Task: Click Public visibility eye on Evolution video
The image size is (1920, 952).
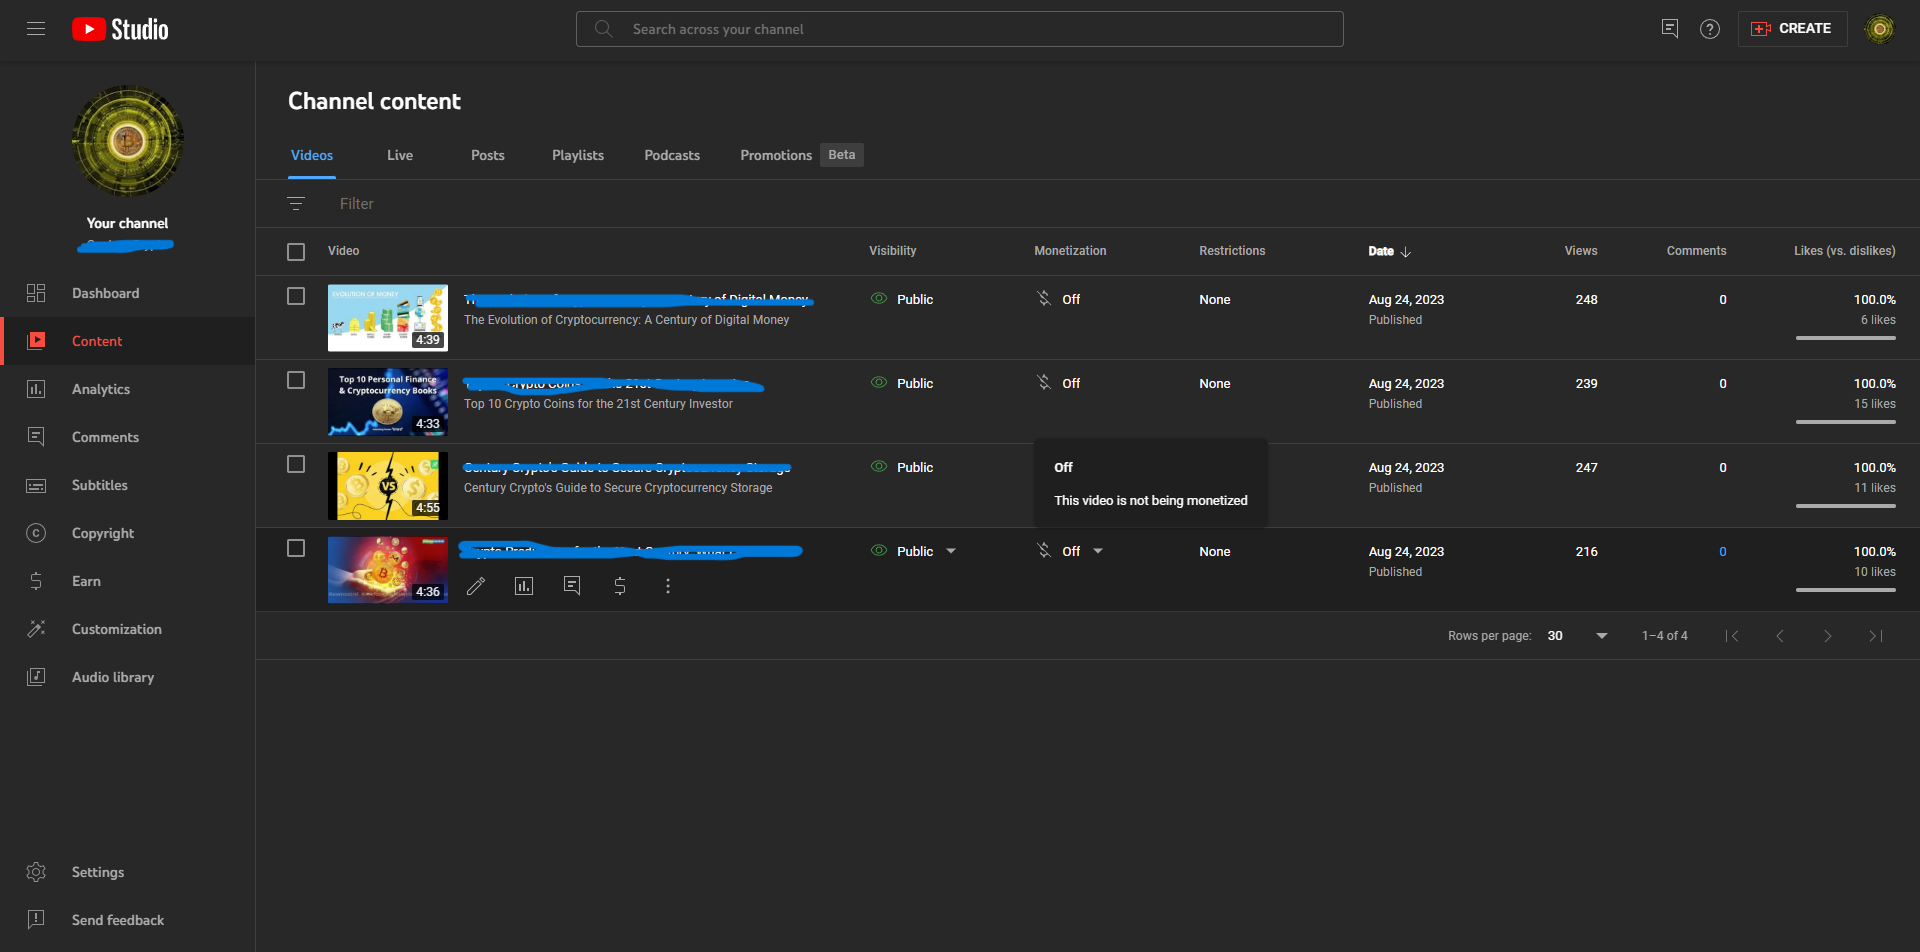Action: tap(879, 299)
